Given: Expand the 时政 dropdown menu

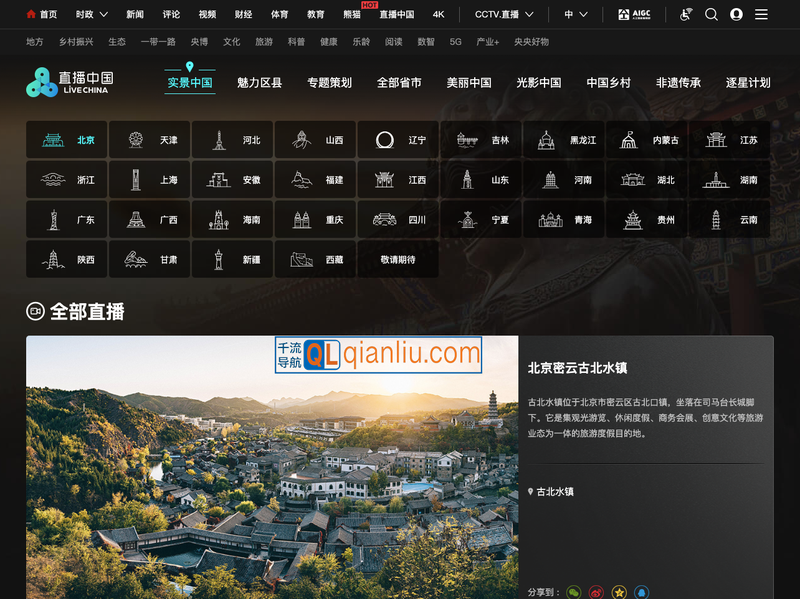Looking at the screenshot, I should pyautogui.click(x=90, y=14).
